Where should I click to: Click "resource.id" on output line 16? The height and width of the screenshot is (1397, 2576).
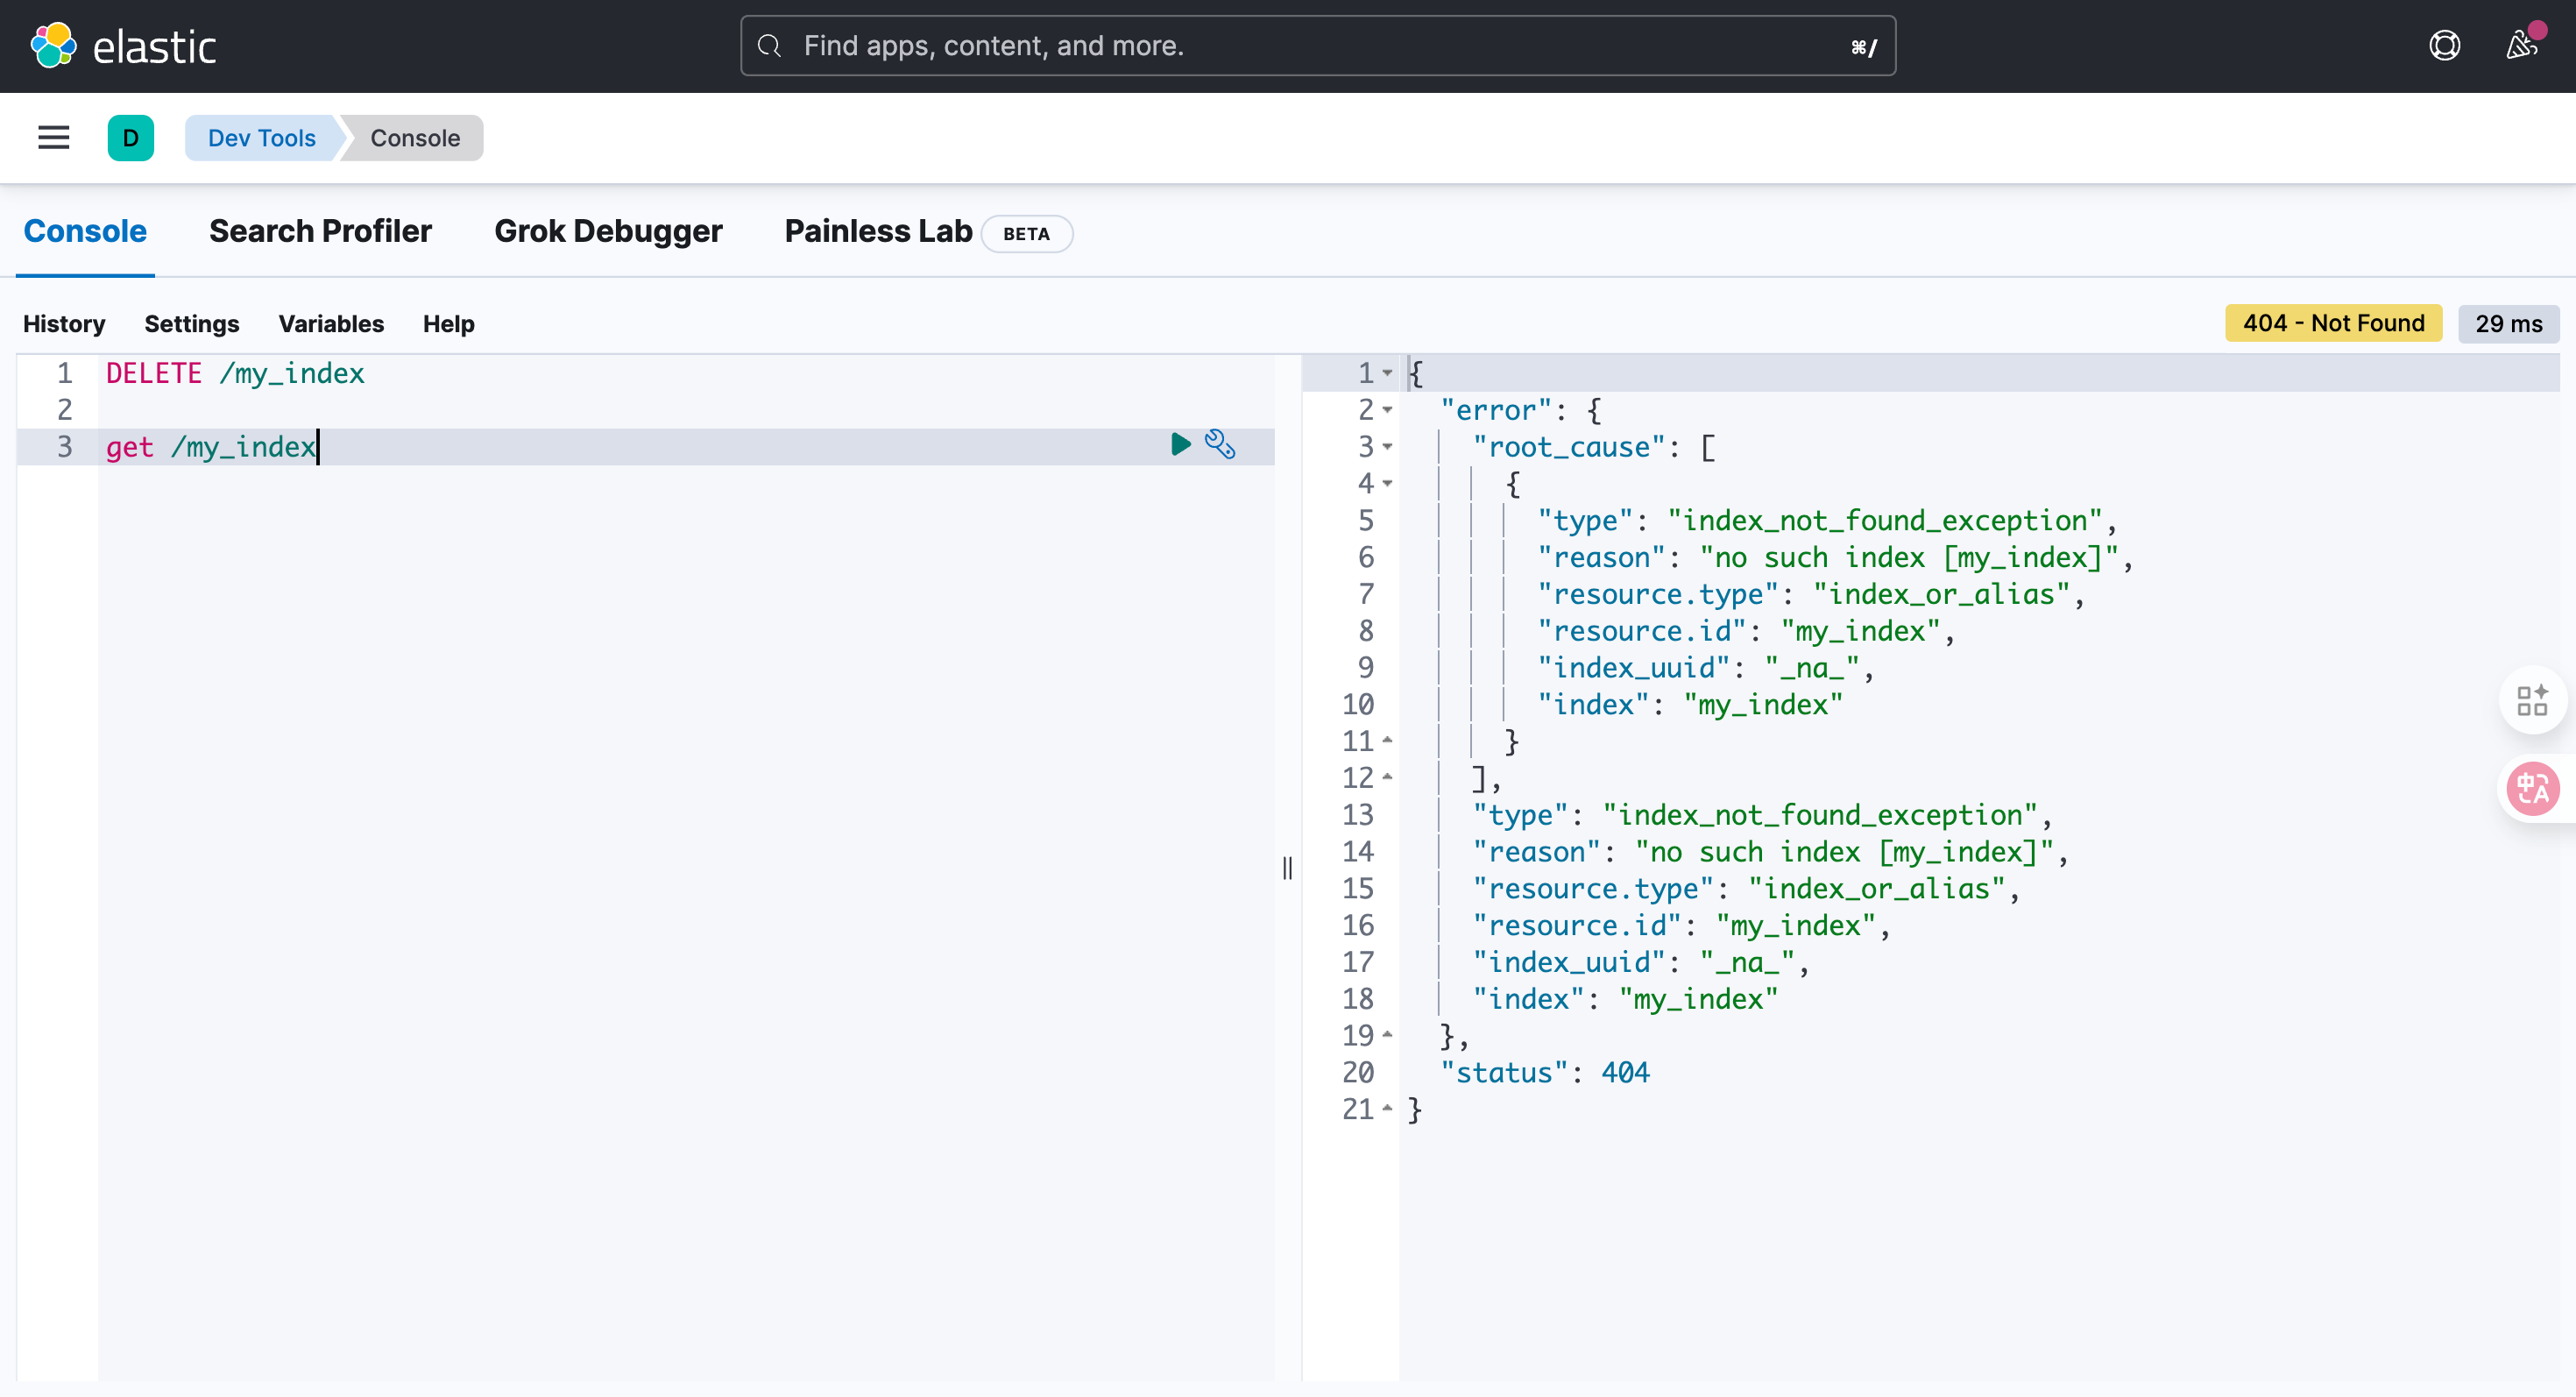pyautogui.click(x=1577, y=926)
